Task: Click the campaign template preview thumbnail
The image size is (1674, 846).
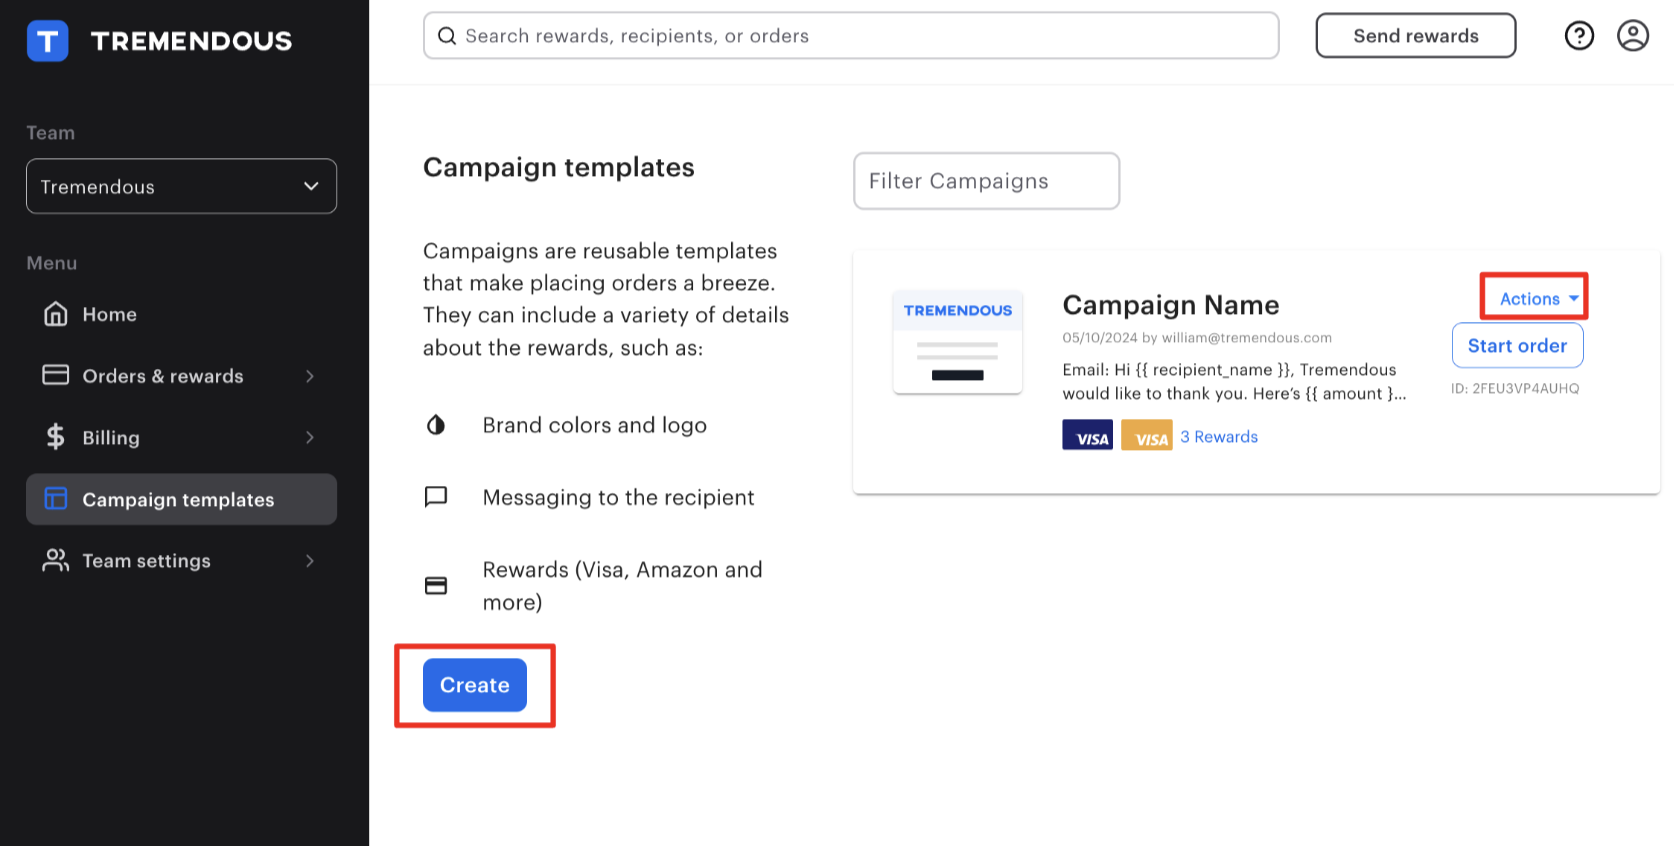Action: coord(958,342)
